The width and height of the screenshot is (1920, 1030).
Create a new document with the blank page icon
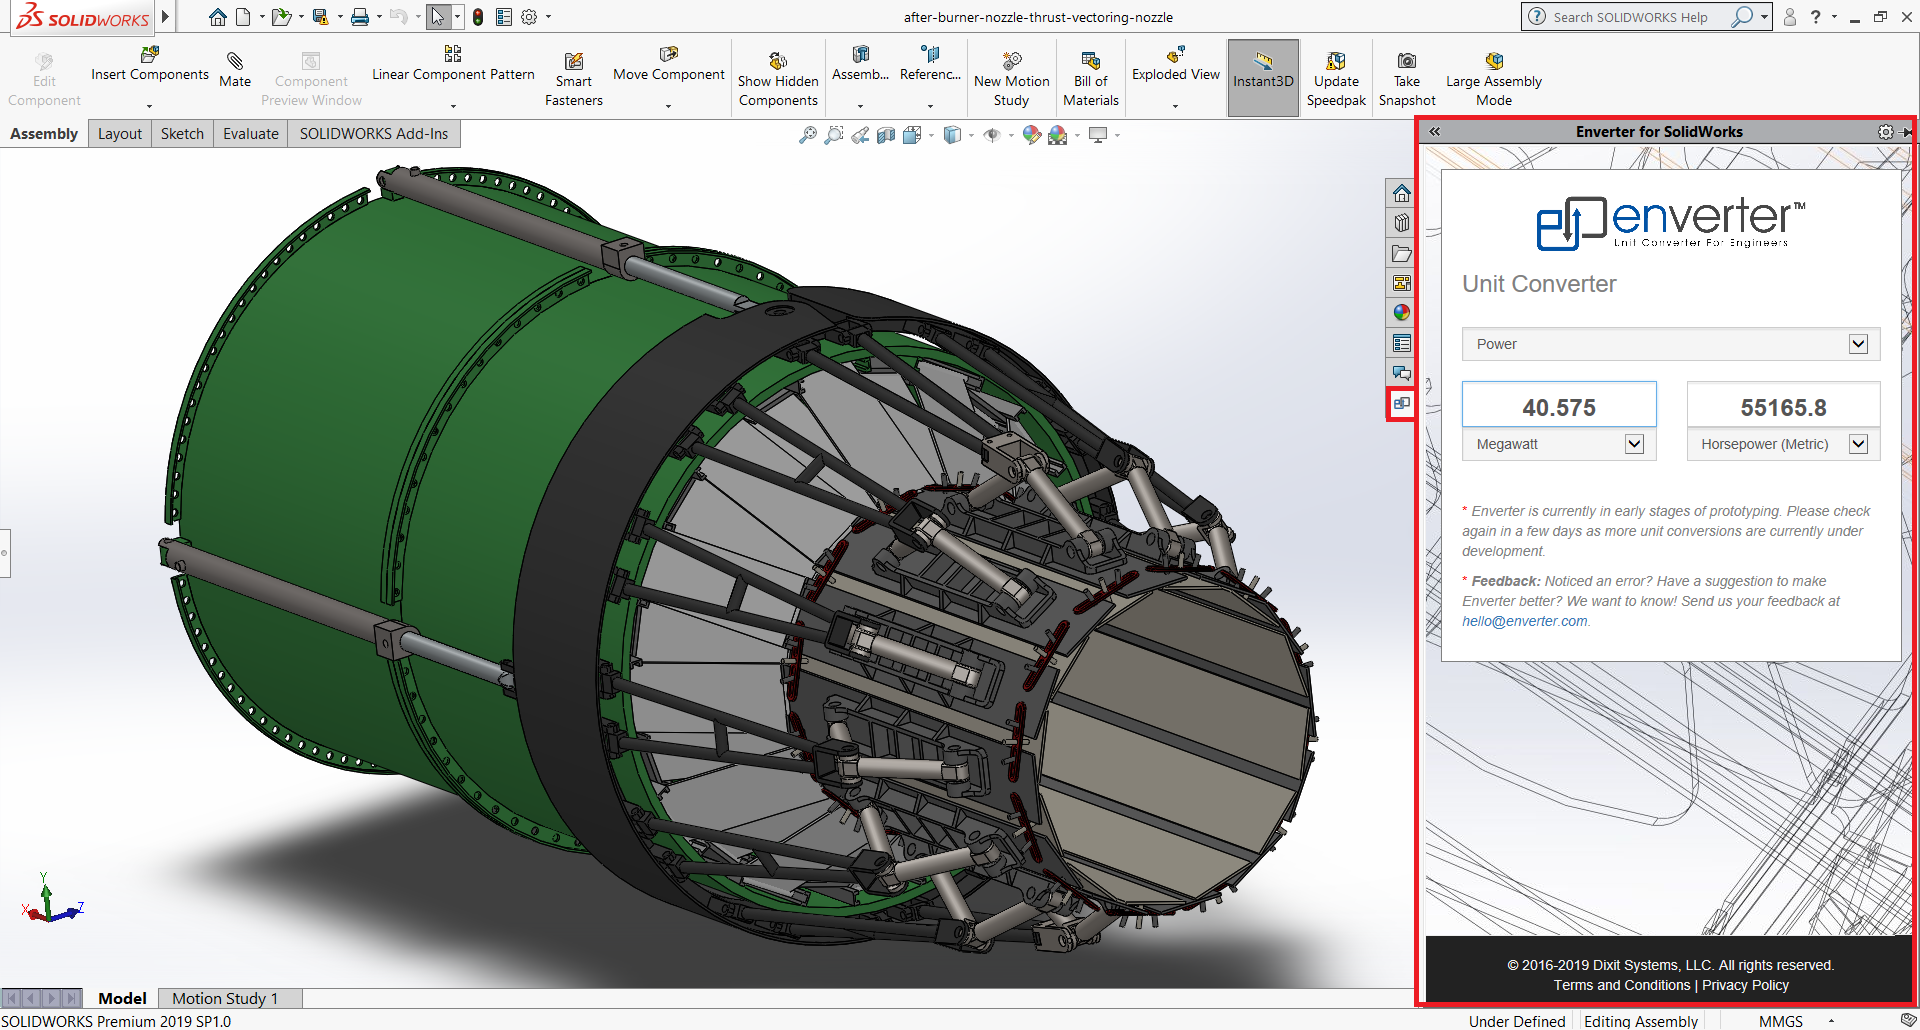coord(243,17)
